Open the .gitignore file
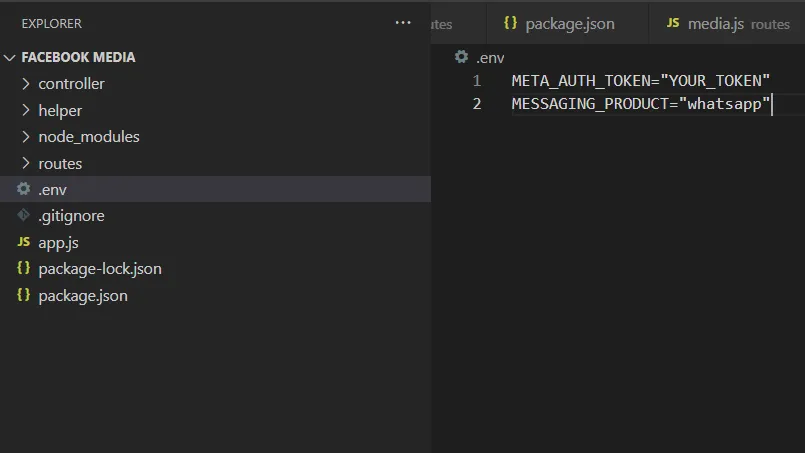The width and height of the screenshot is (805, 453). (x=71, y=215)
